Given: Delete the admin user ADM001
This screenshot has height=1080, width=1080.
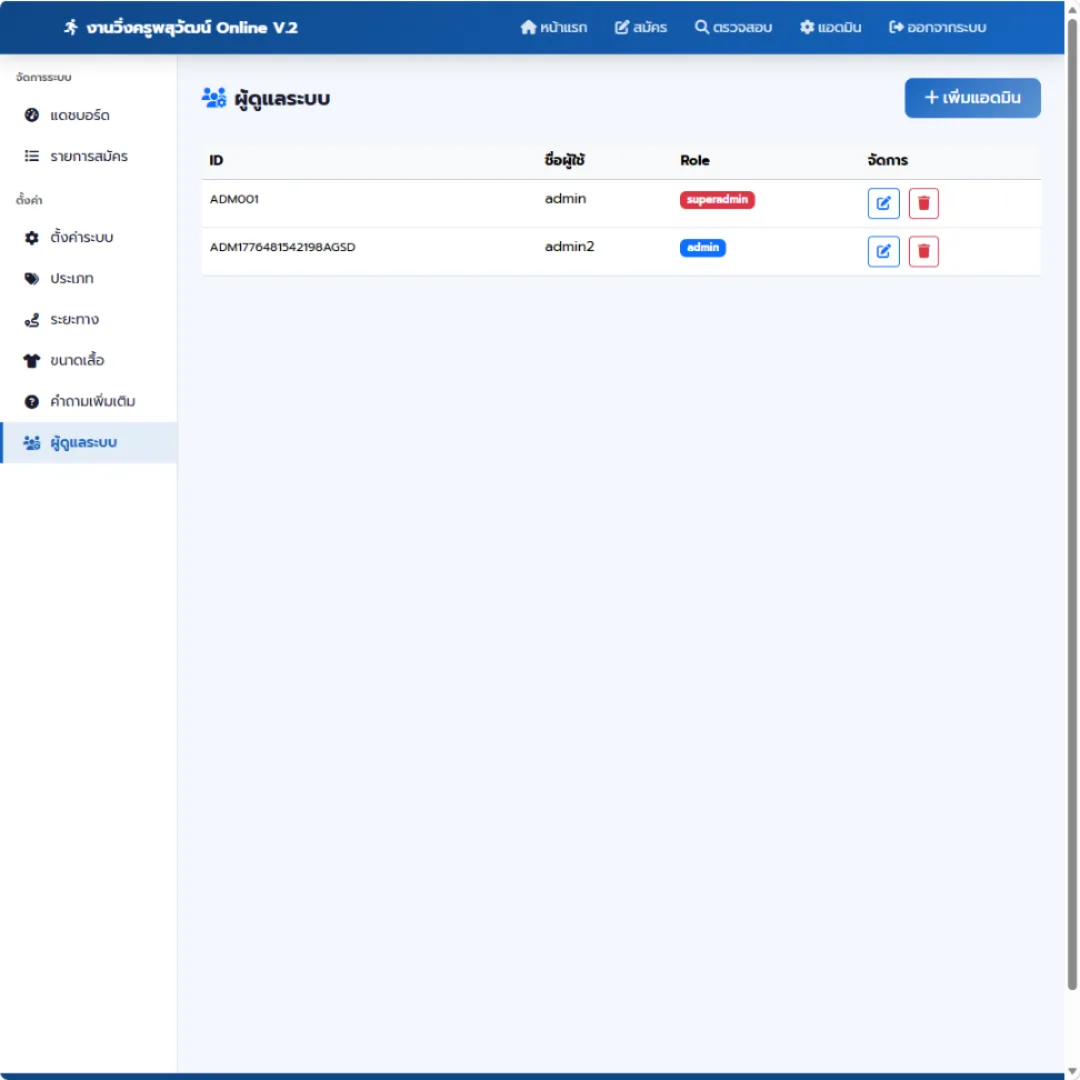Looking at the screenshot, I should [923, 203].
